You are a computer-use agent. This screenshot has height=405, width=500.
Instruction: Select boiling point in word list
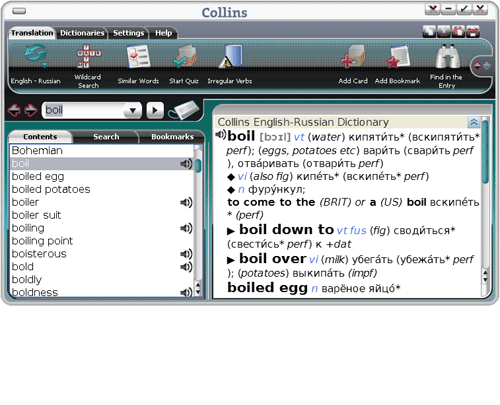coord(102,241)
